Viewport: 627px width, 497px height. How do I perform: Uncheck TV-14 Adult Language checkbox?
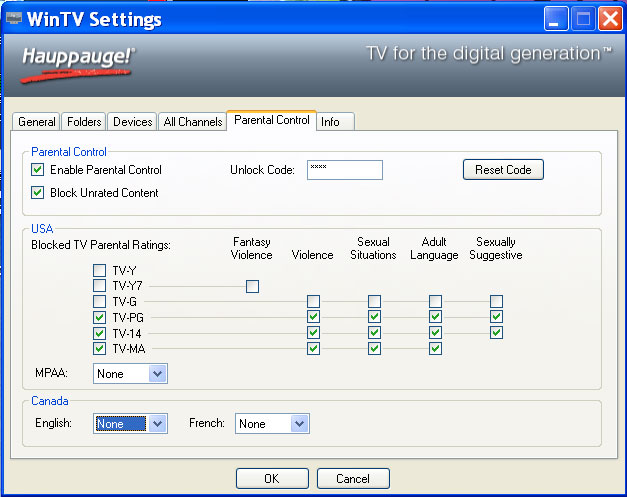pos(435,333)
